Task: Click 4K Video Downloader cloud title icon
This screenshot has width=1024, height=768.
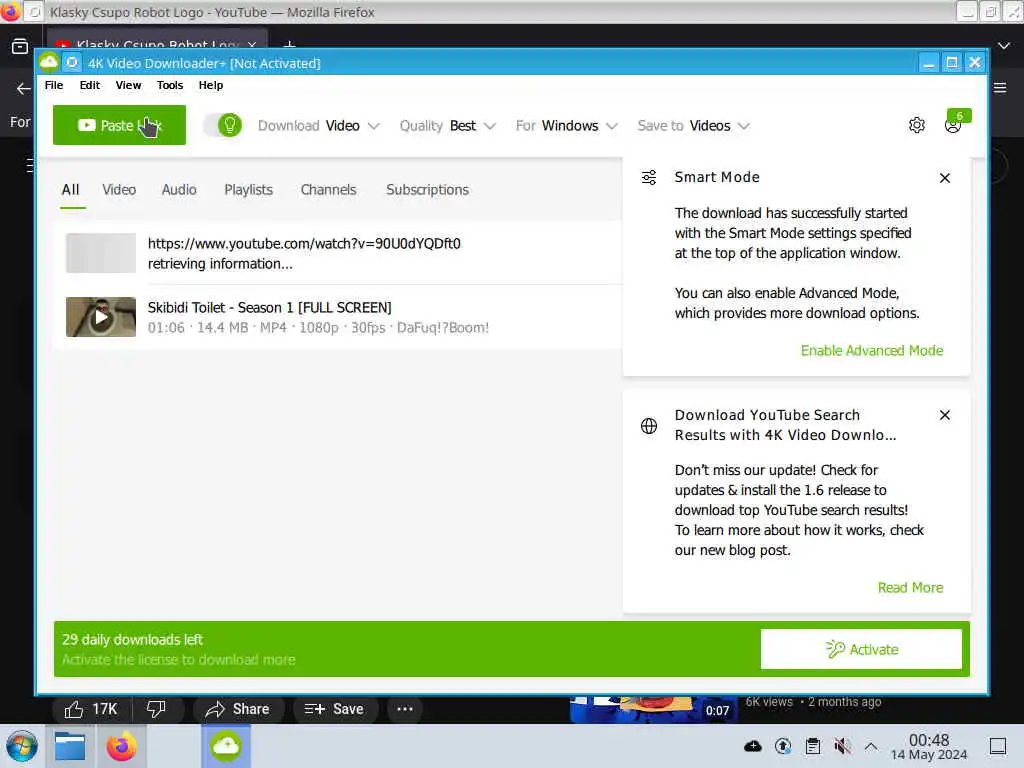Action: pos(48,63)
